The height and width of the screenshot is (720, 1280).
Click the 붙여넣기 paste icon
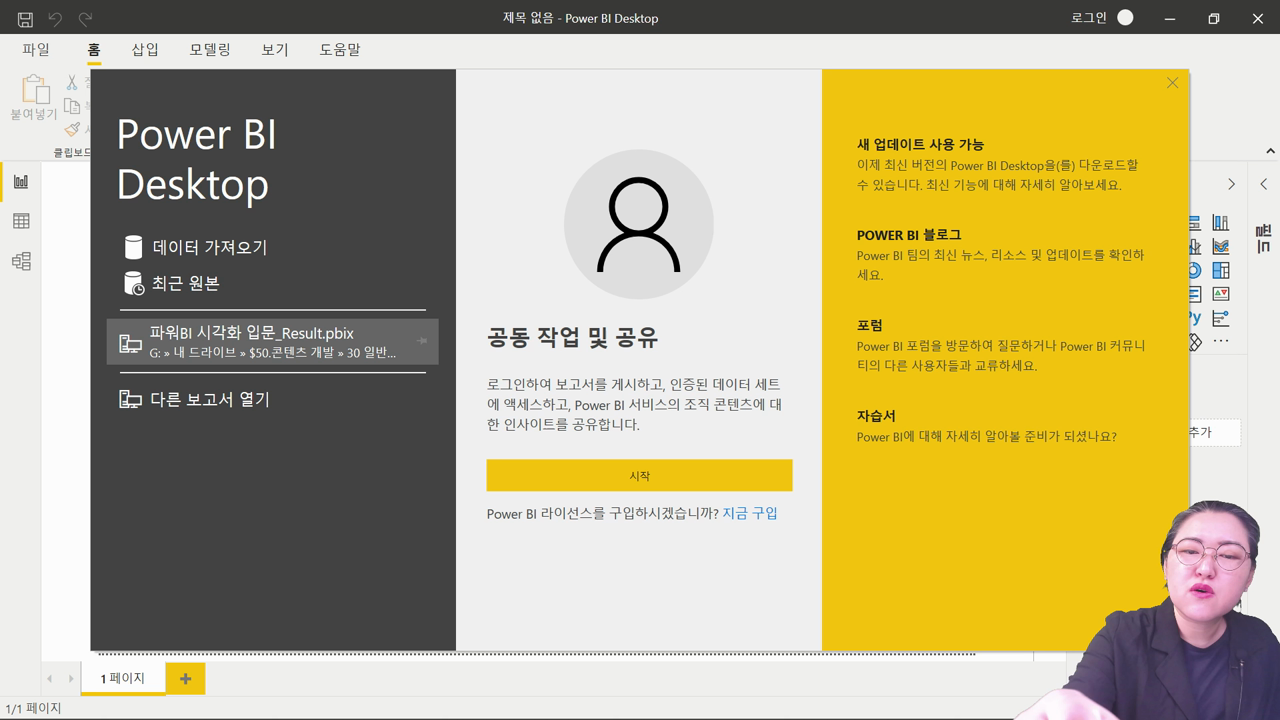pyautogui.click(x=34, y=90)
